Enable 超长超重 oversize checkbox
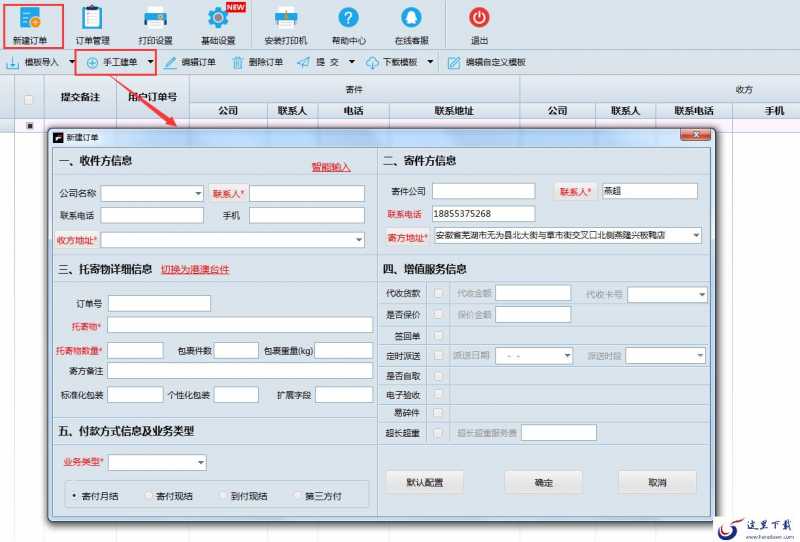The height and width of the screenshot is (542, 800). pos(438,433)
